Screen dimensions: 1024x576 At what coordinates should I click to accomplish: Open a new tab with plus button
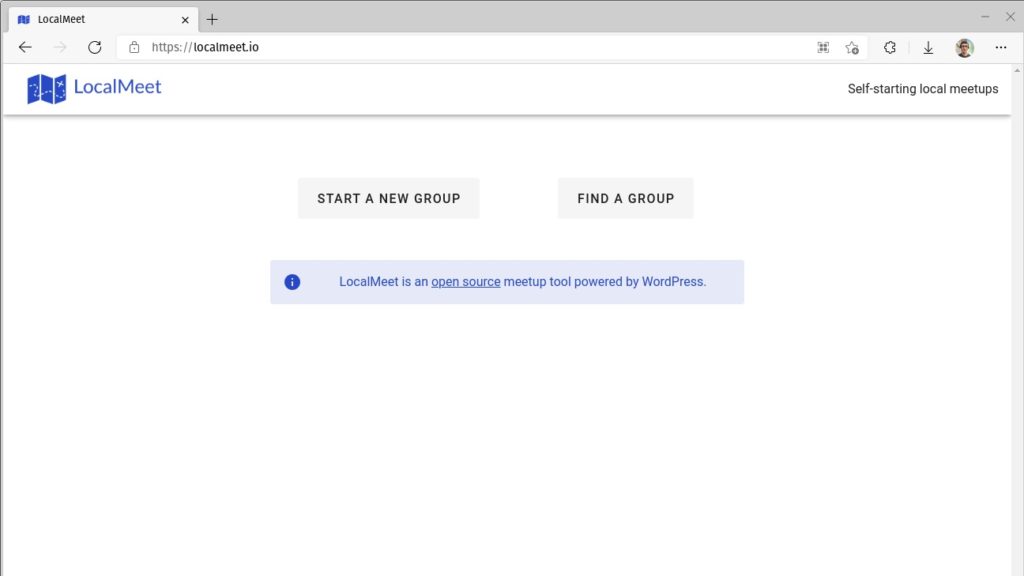click(x=212, y=19)
